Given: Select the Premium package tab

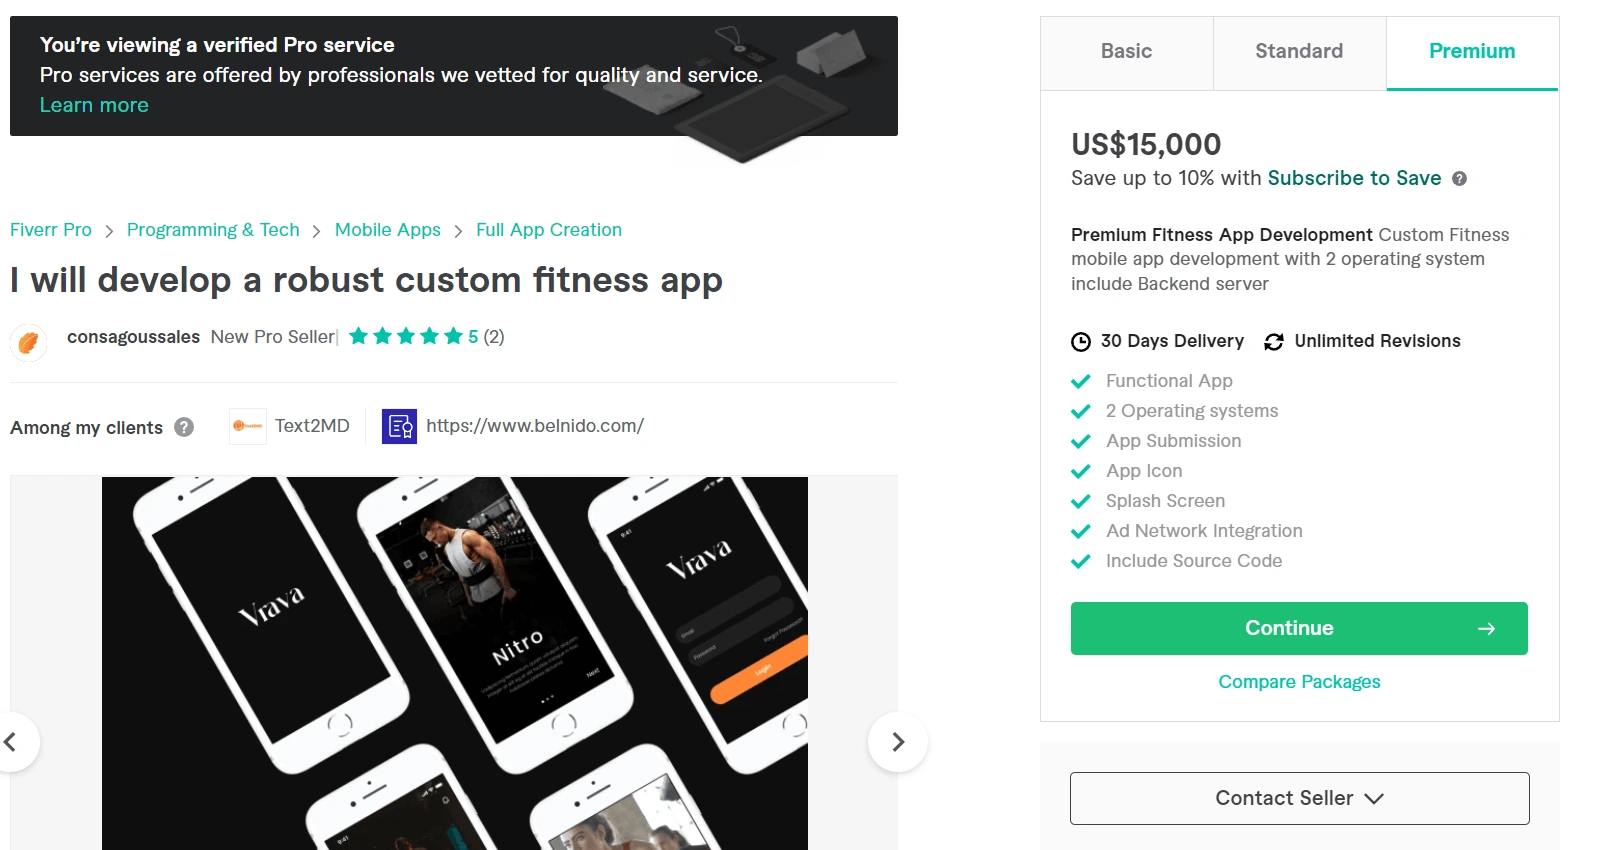Looking at the screenshot, I should [1471, 52].
